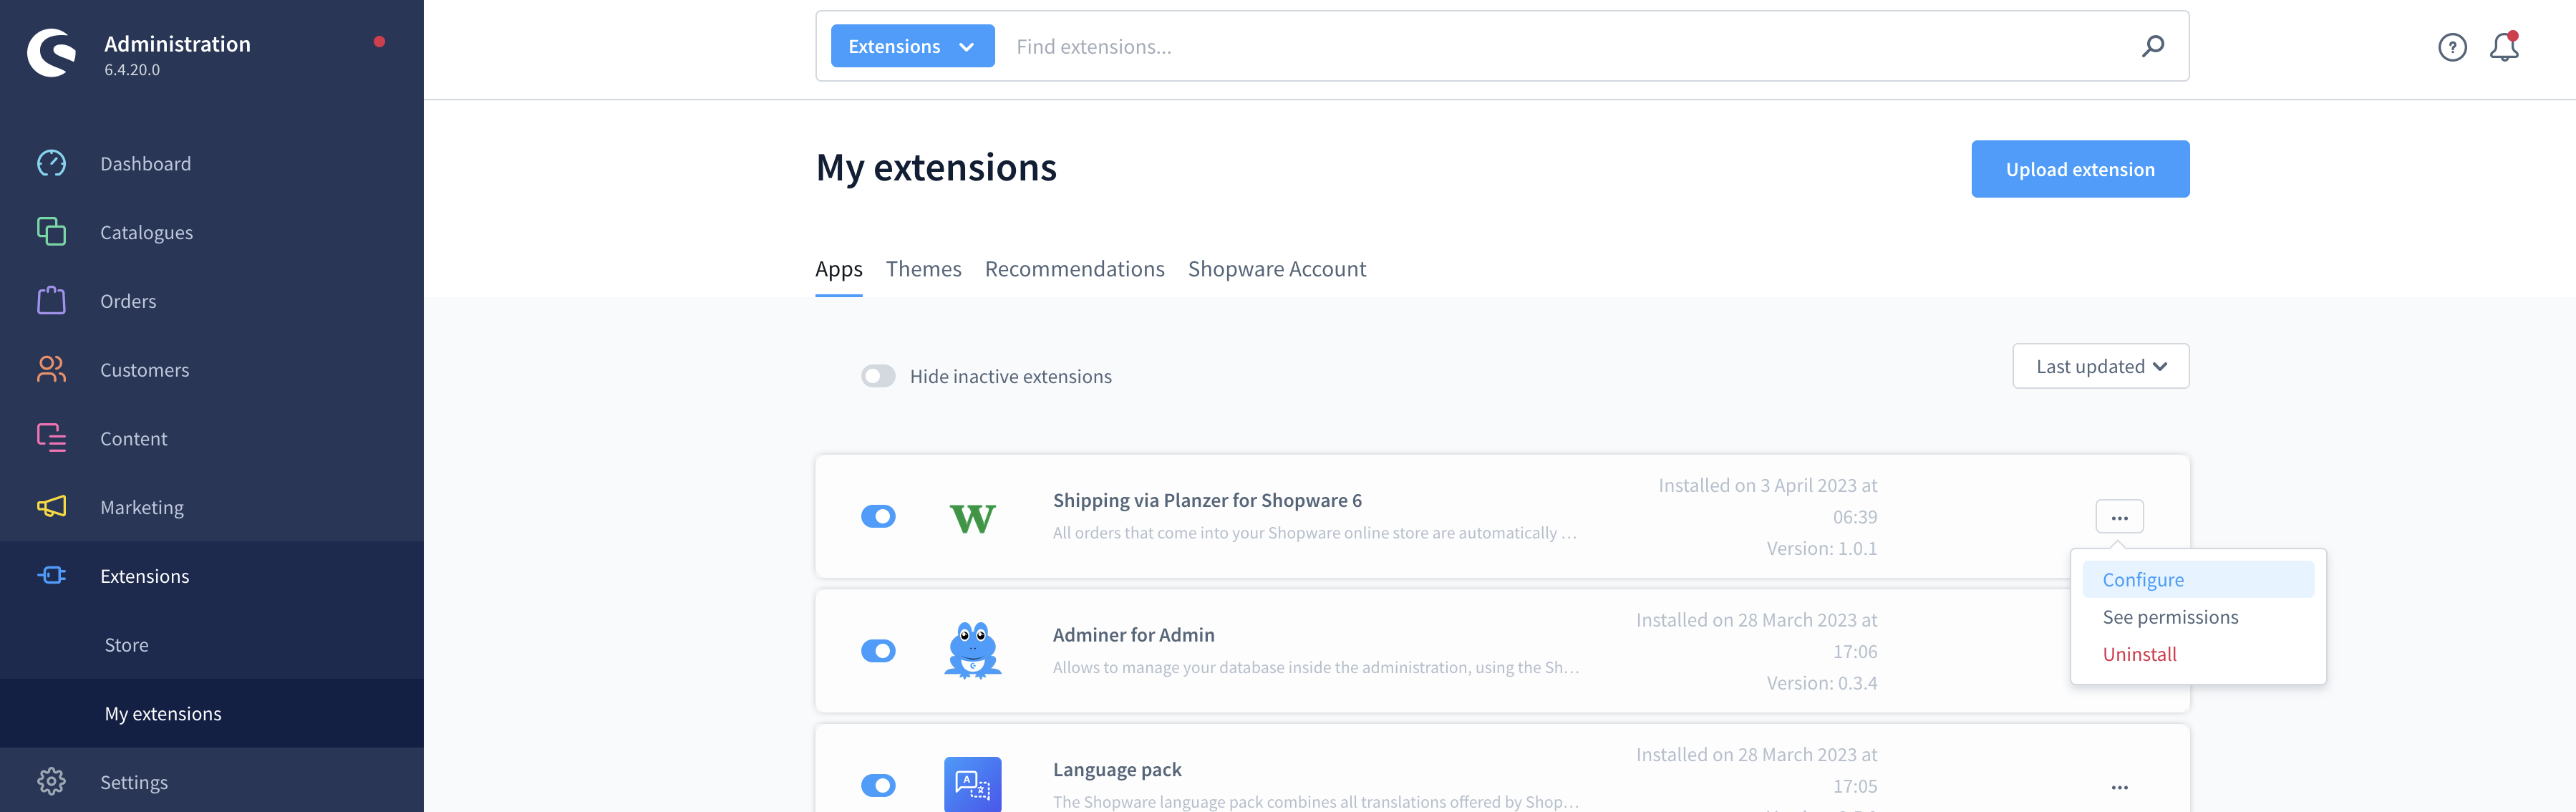Disable the Adminer for Admin extension
2576x812 pixels.
coord(878,650)
